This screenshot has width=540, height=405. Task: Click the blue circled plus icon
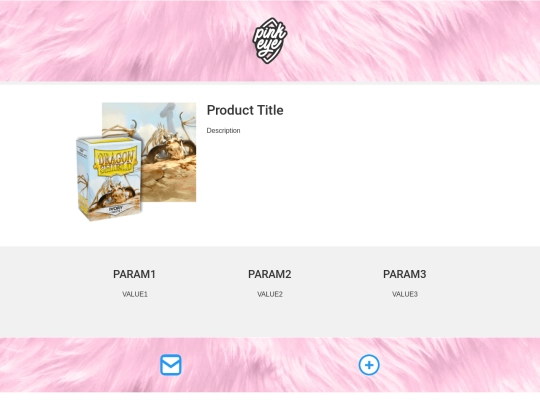[x=369, y=365]
